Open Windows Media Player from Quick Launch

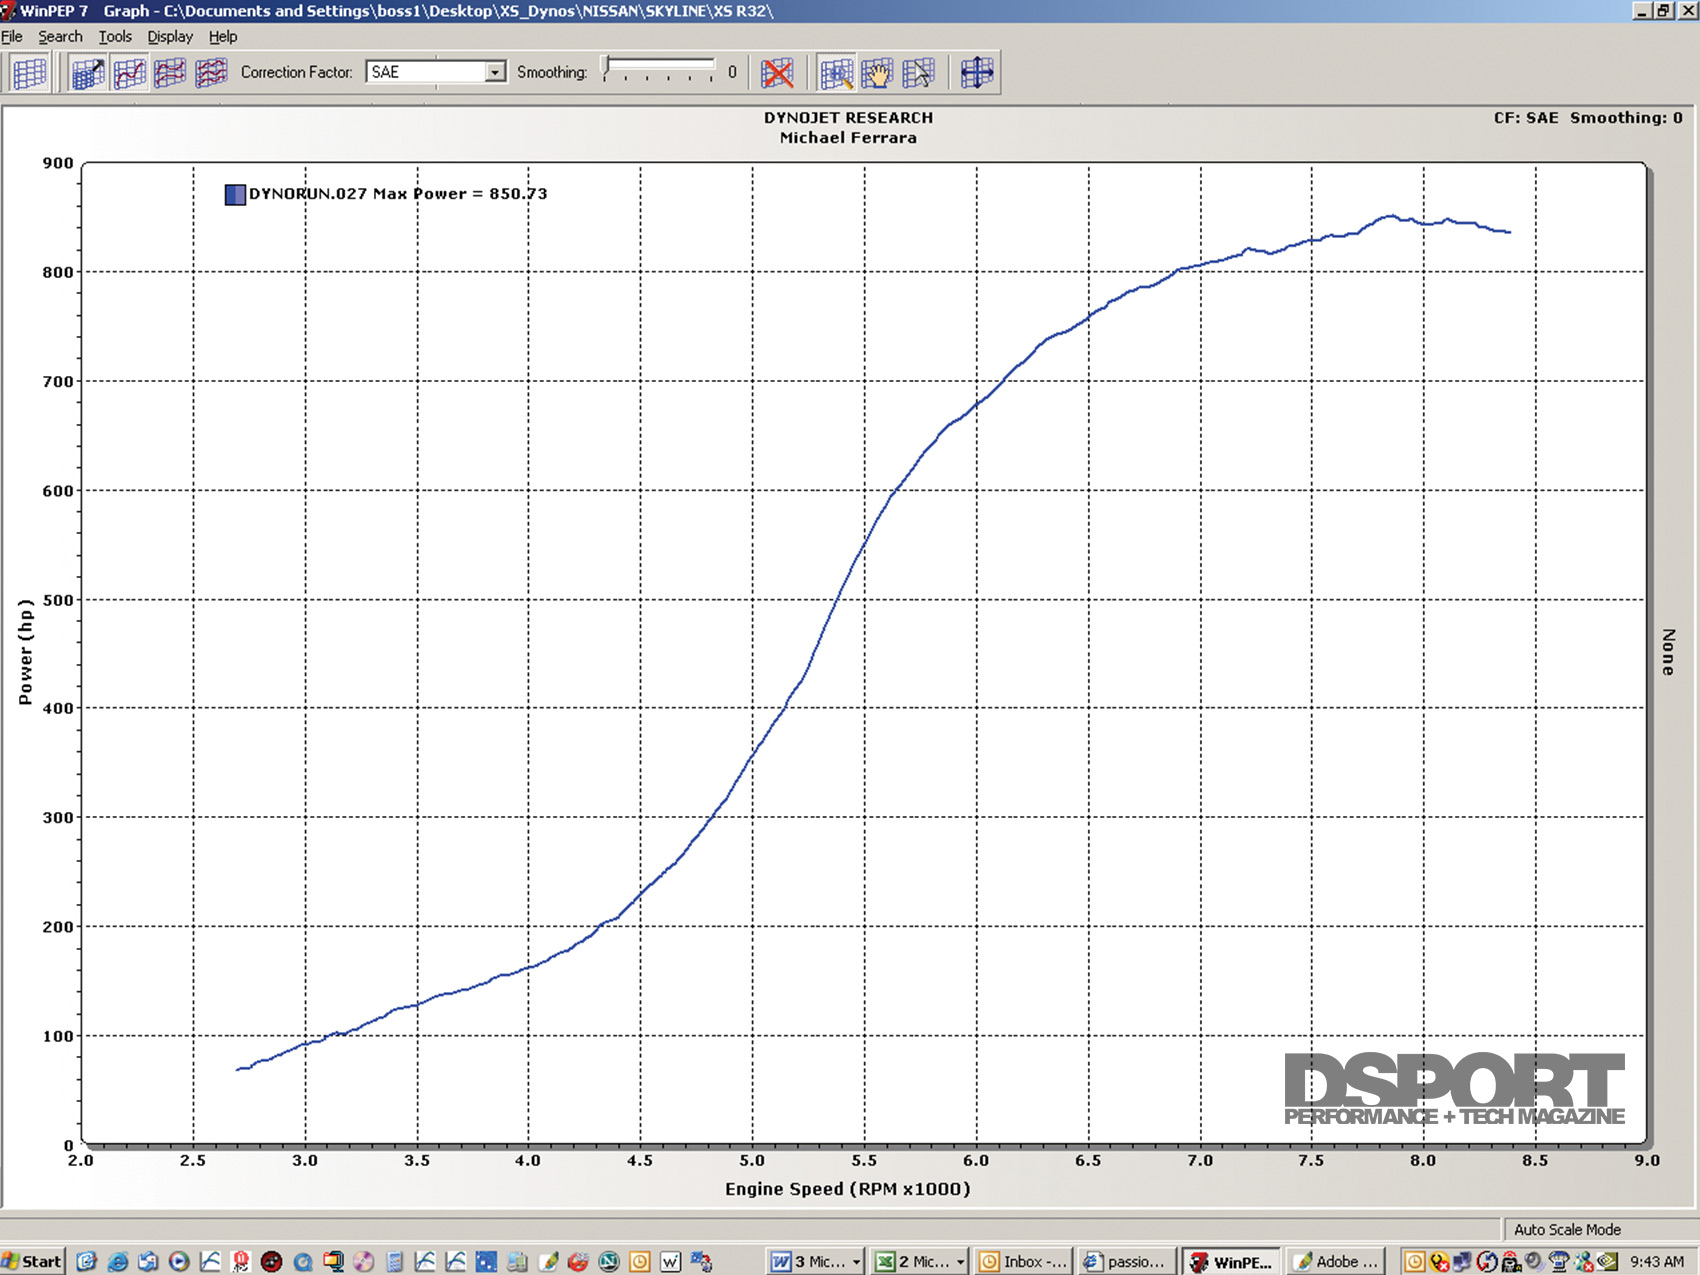pyautogui.click(x=179, y=1262)
